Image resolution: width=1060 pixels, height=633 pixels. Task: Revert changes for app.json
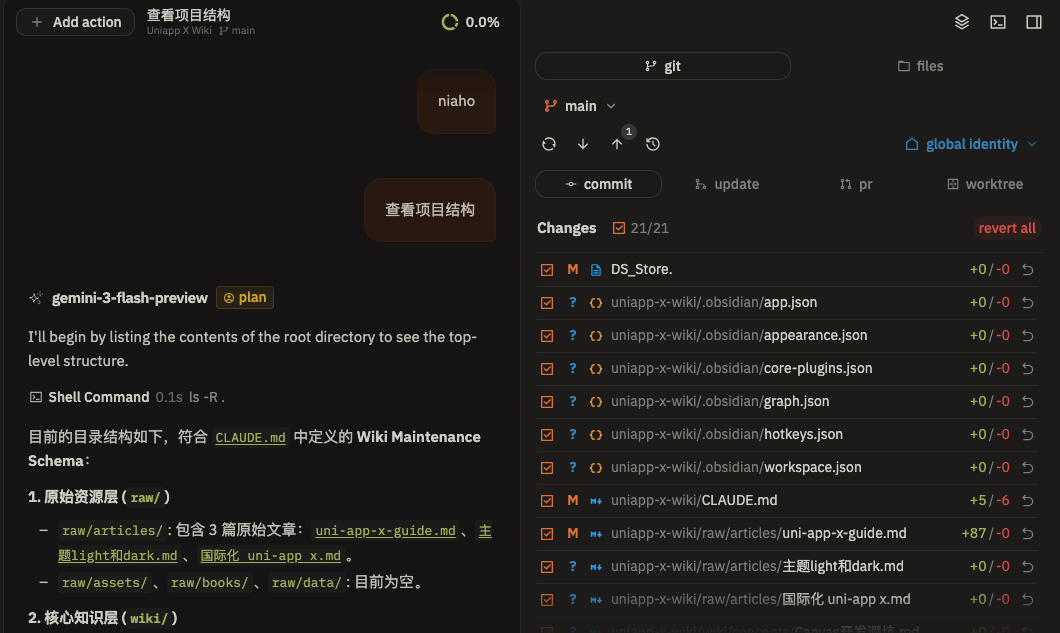1028,302
